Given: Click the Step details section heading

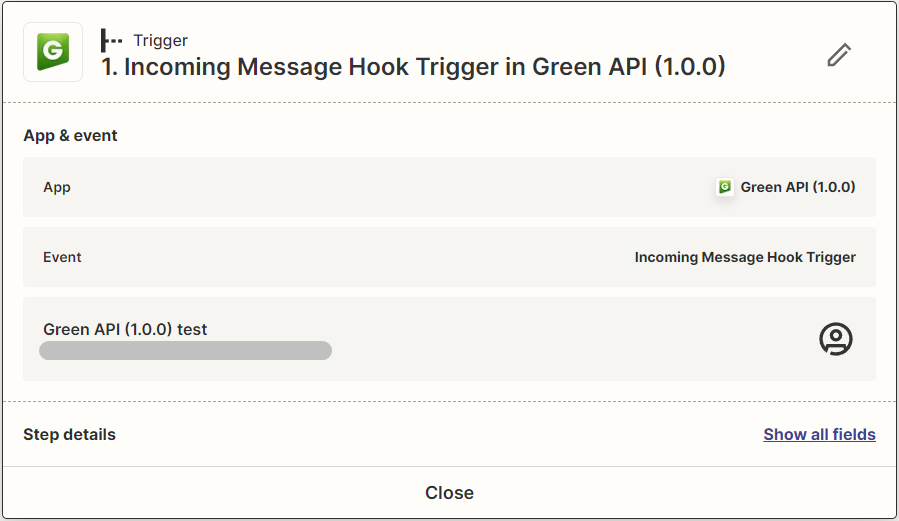Looking at the screenshot, I should pos(69,434).
